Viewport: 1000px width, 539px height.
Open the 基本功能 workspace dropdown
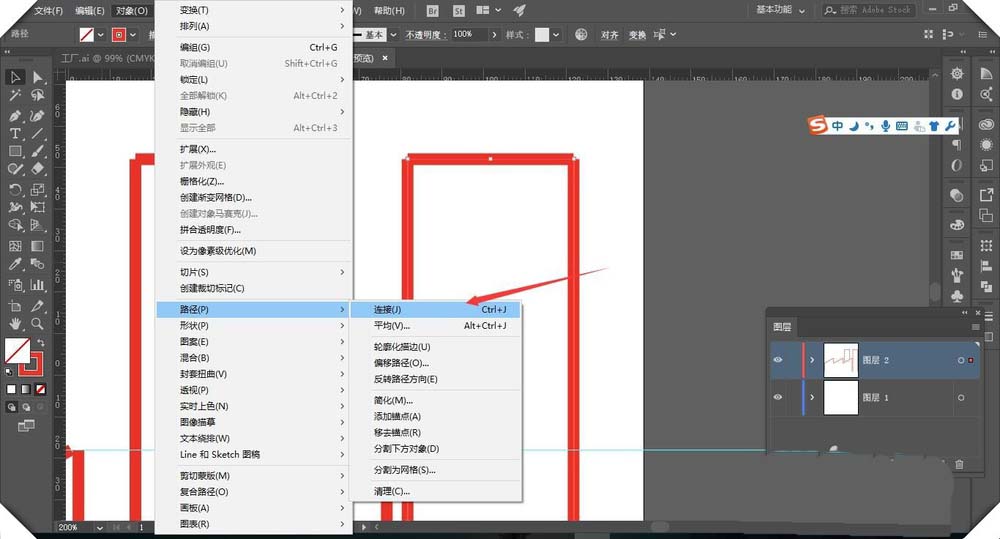(780, 10)
